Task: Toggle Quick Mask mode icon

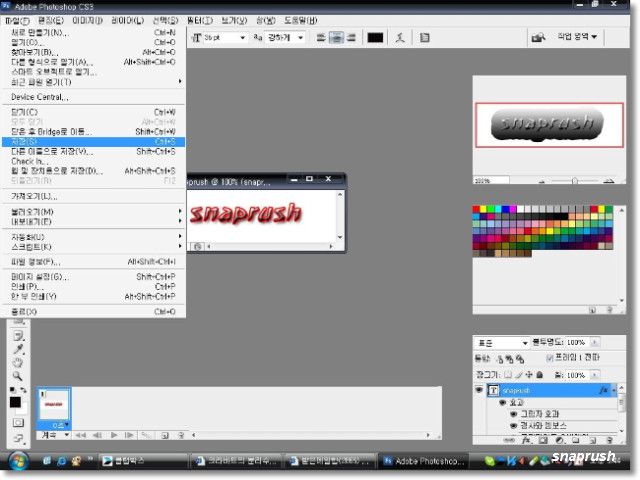Action: 18,423
